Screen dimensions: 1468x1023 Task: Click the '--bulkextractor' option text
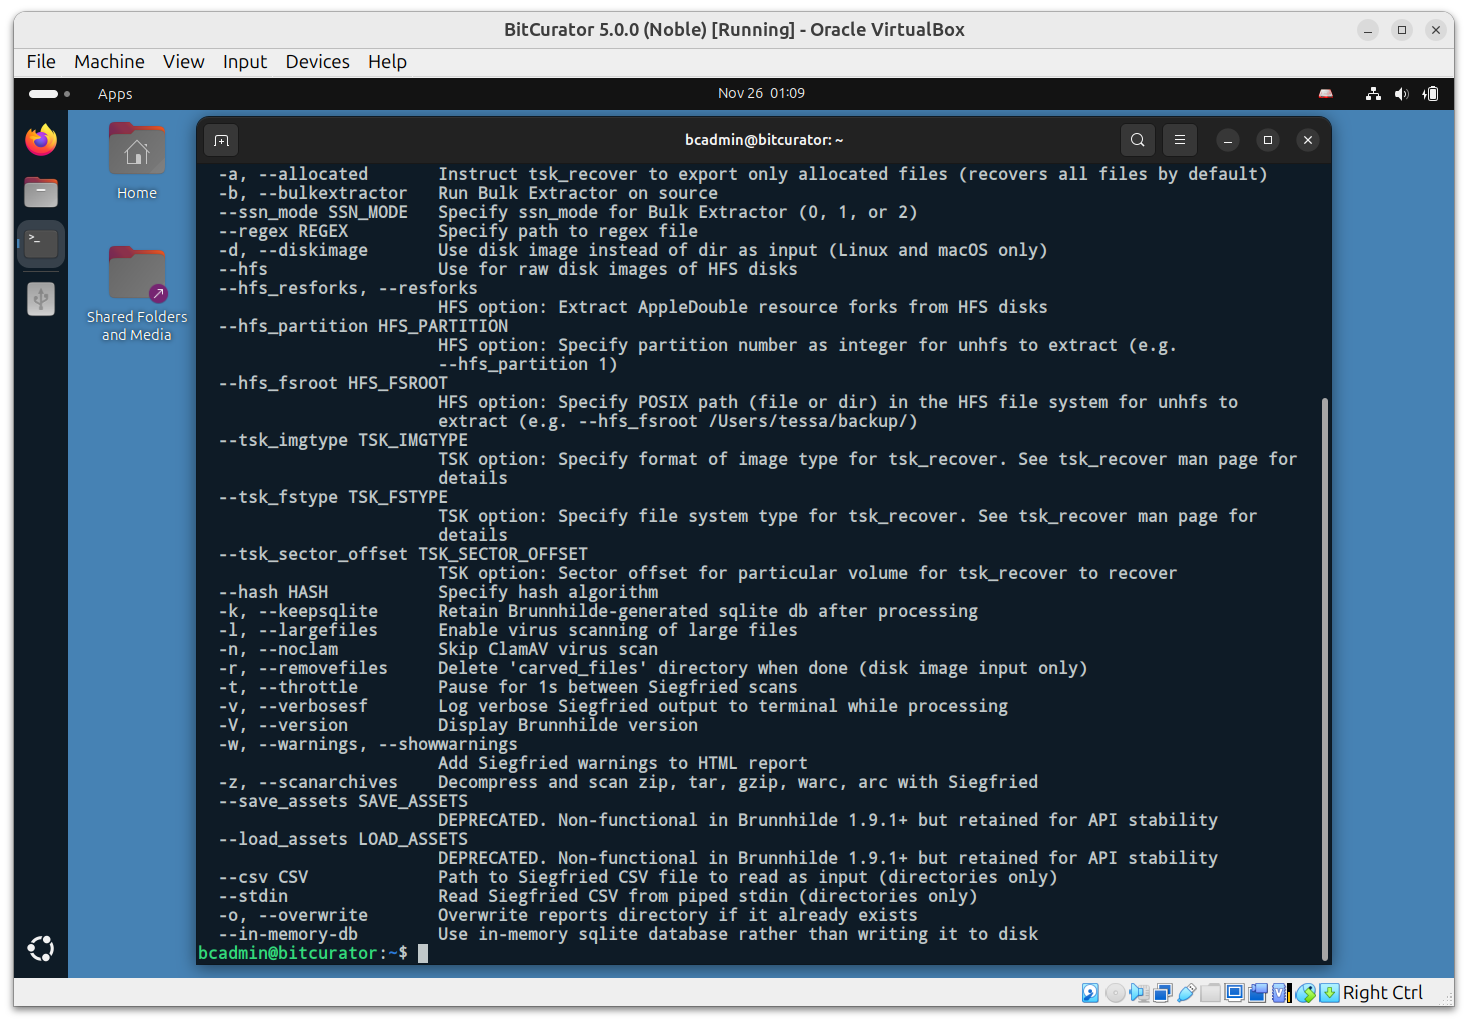click(333, 193)
